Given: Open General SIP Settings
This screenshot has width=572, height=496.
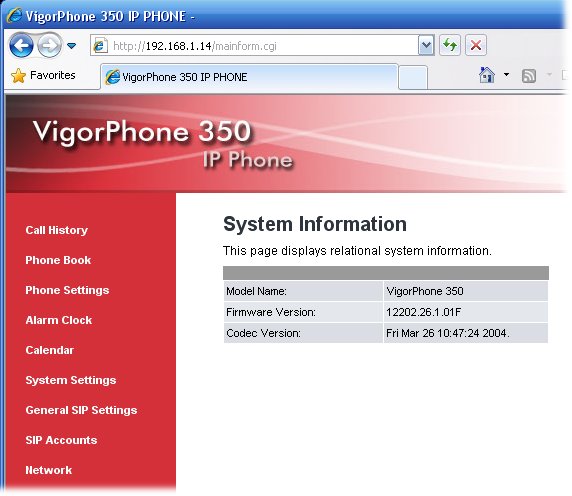Looking at the screenshot, I should coord(81,410).
